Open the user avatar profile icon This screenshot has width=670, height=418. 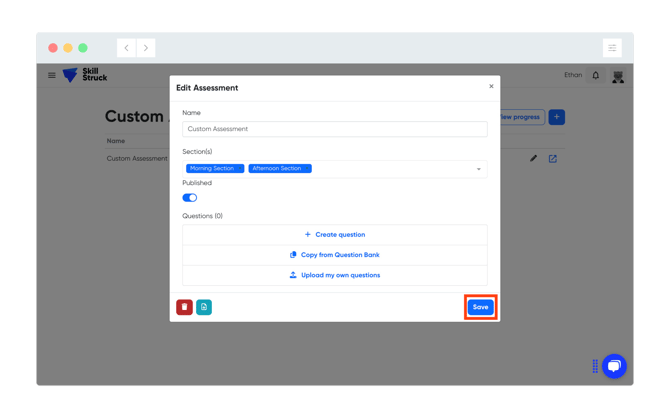[618, 76]
